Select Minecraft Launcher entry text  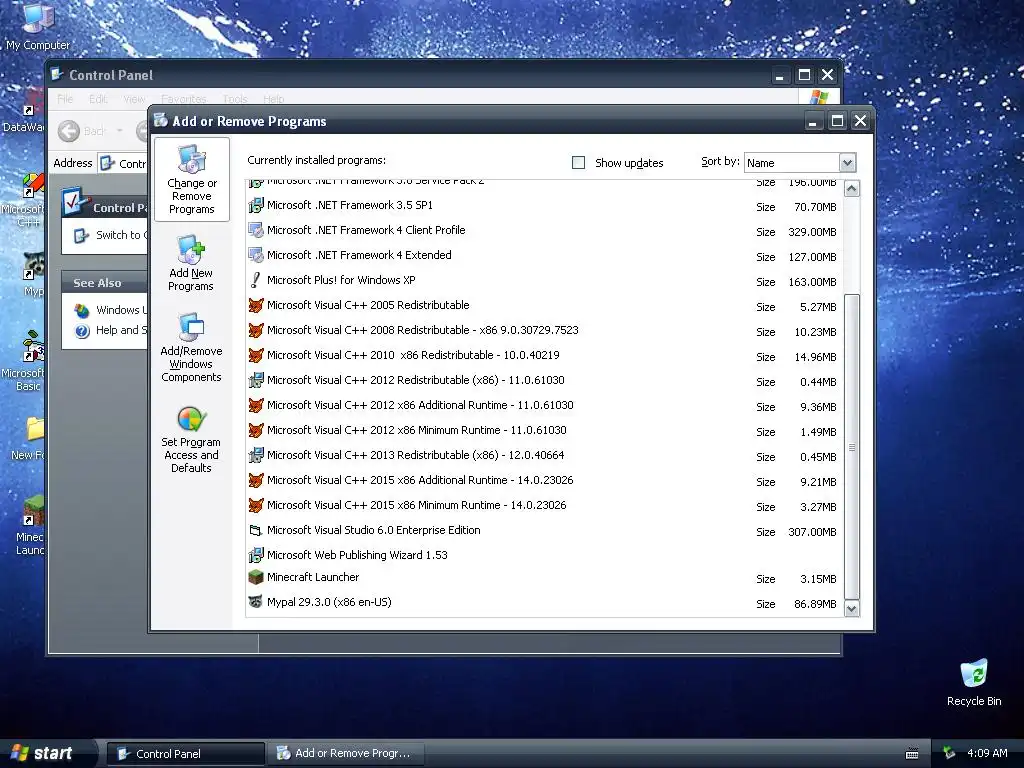coord(313,577)
